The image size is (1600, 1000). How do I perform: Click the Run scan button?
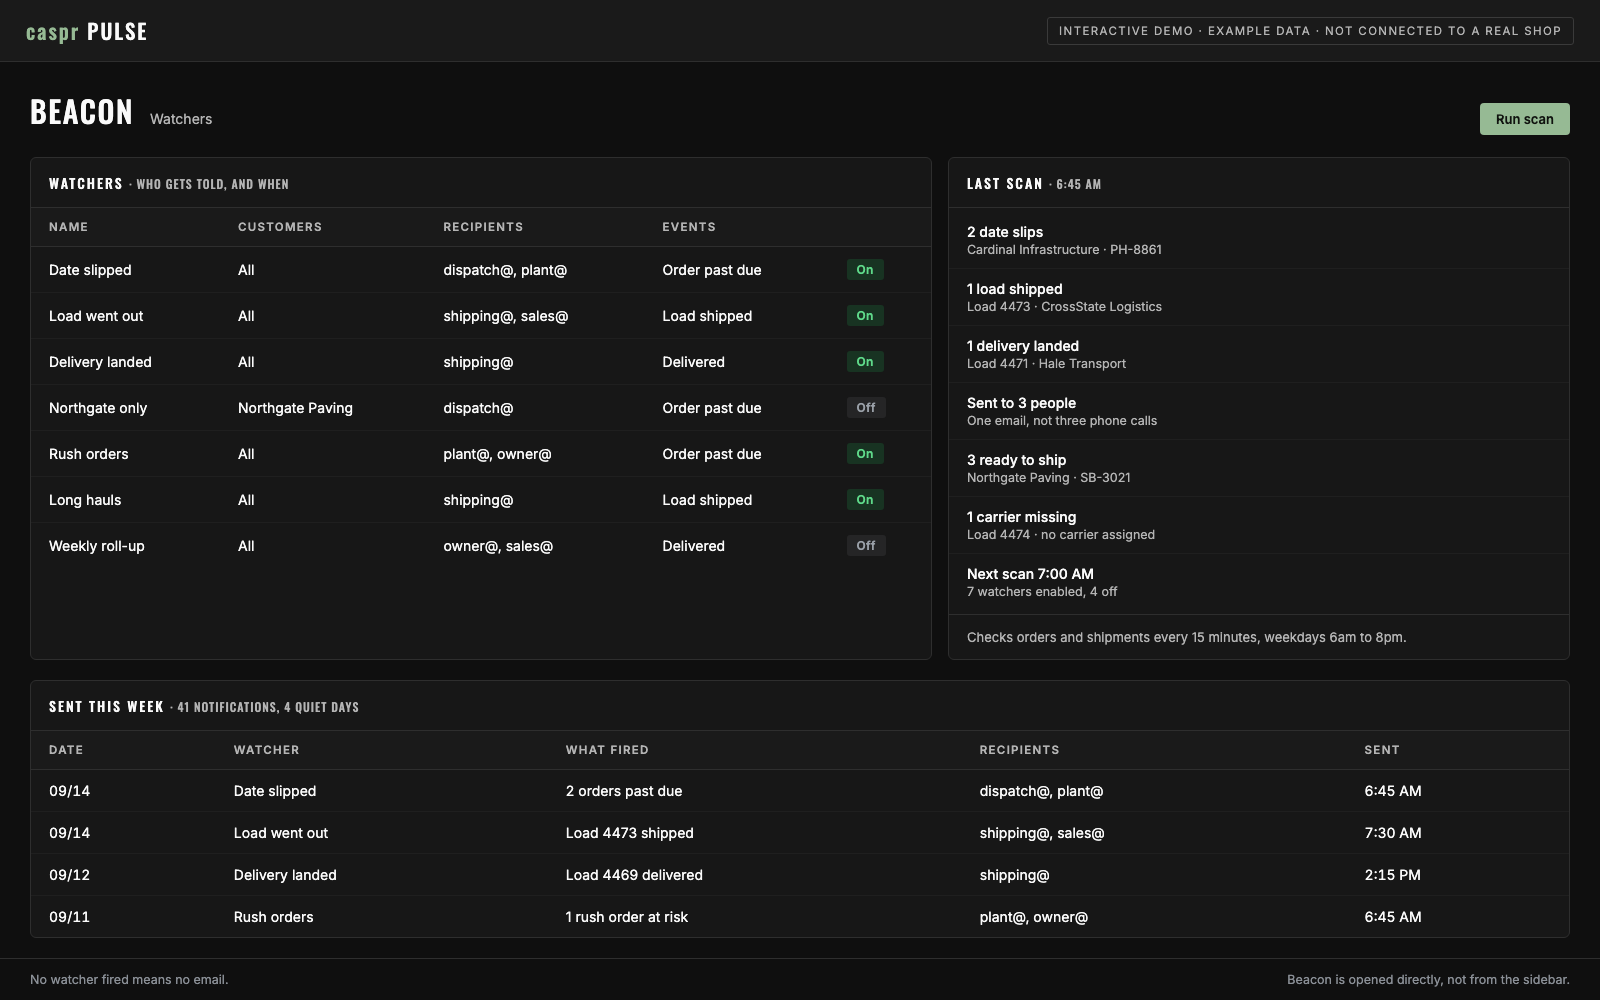click(x=1524, y=119)
